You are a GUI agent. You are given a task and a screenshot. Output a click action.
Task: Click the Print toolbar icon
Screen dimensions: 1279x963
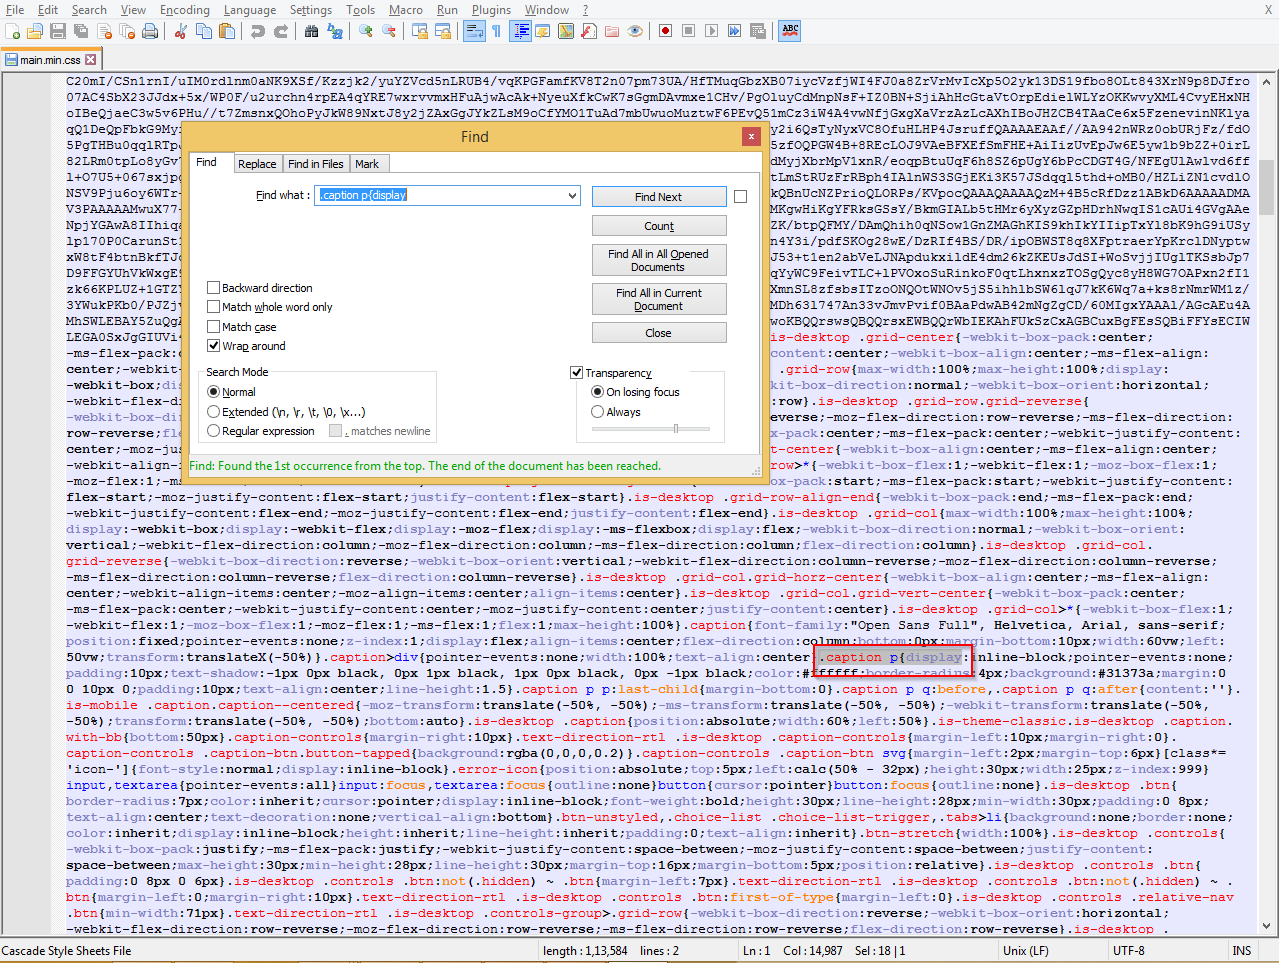[150, 31]
